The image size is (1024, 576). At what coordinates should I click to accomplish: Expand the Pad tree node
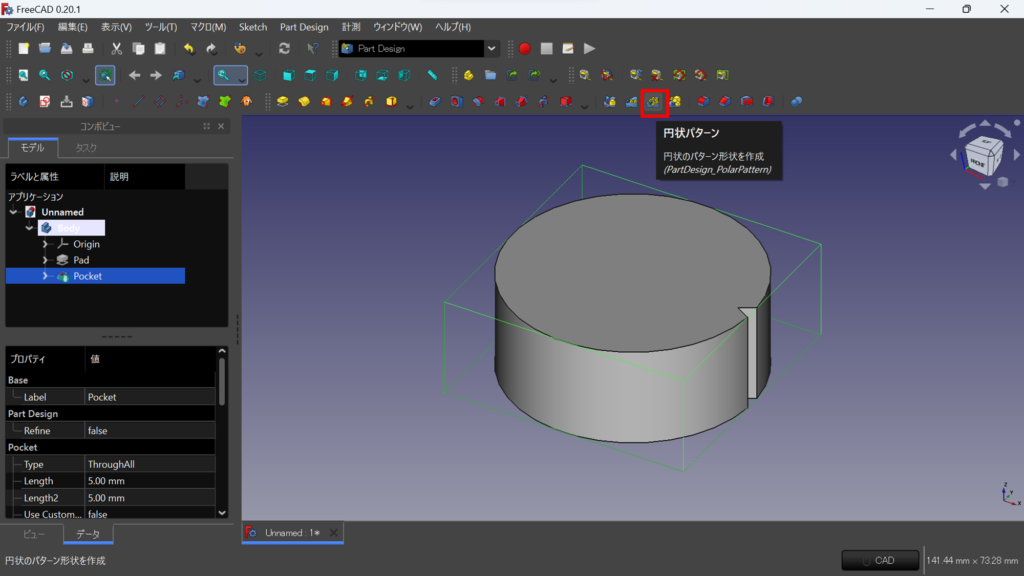45,260
